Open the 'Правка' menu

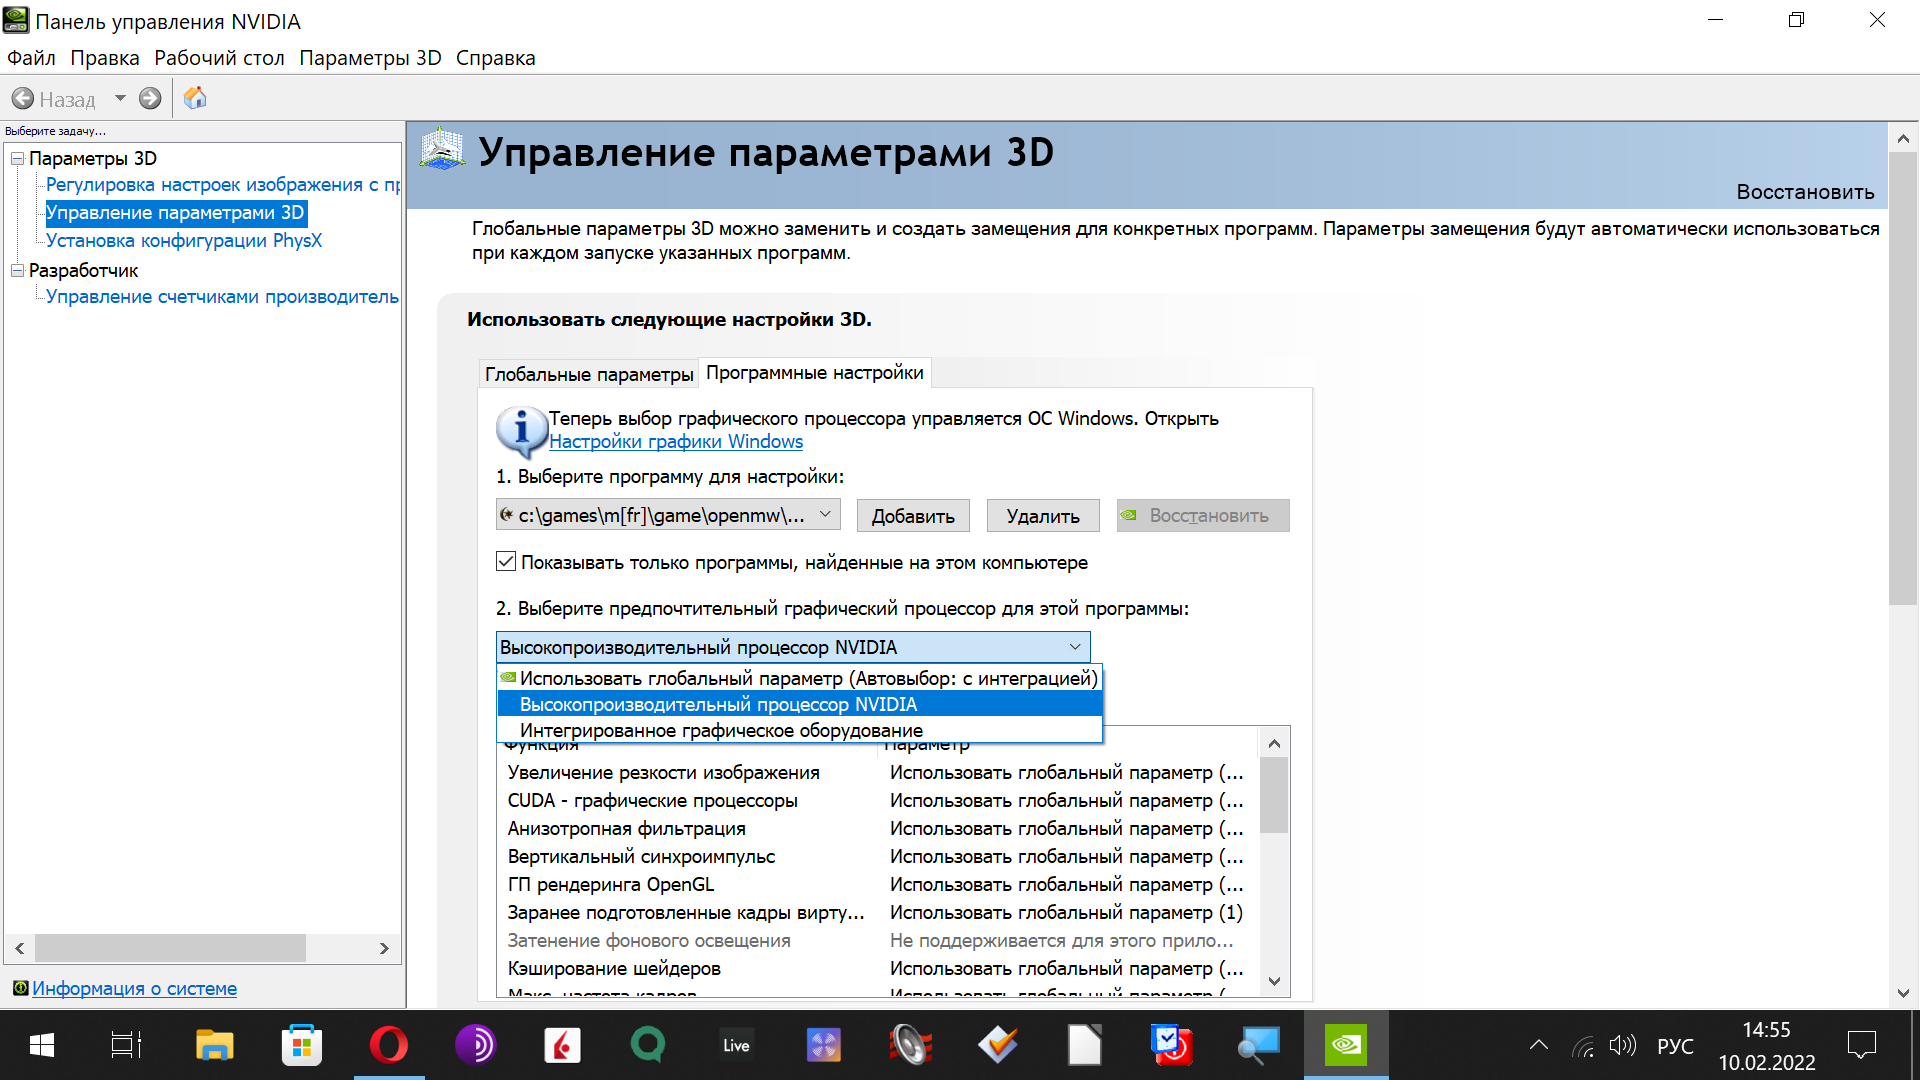[105, 58]
